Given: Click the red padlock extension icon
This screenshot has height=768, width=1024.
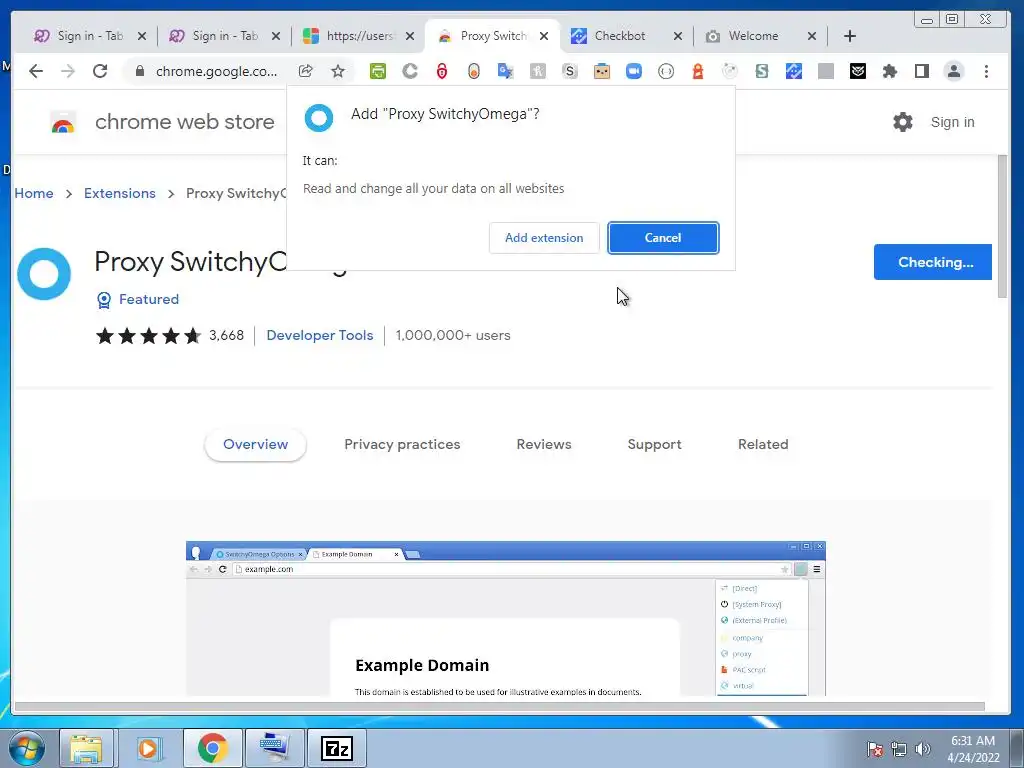Looking at the screenshot, I should tap(442, 71).
